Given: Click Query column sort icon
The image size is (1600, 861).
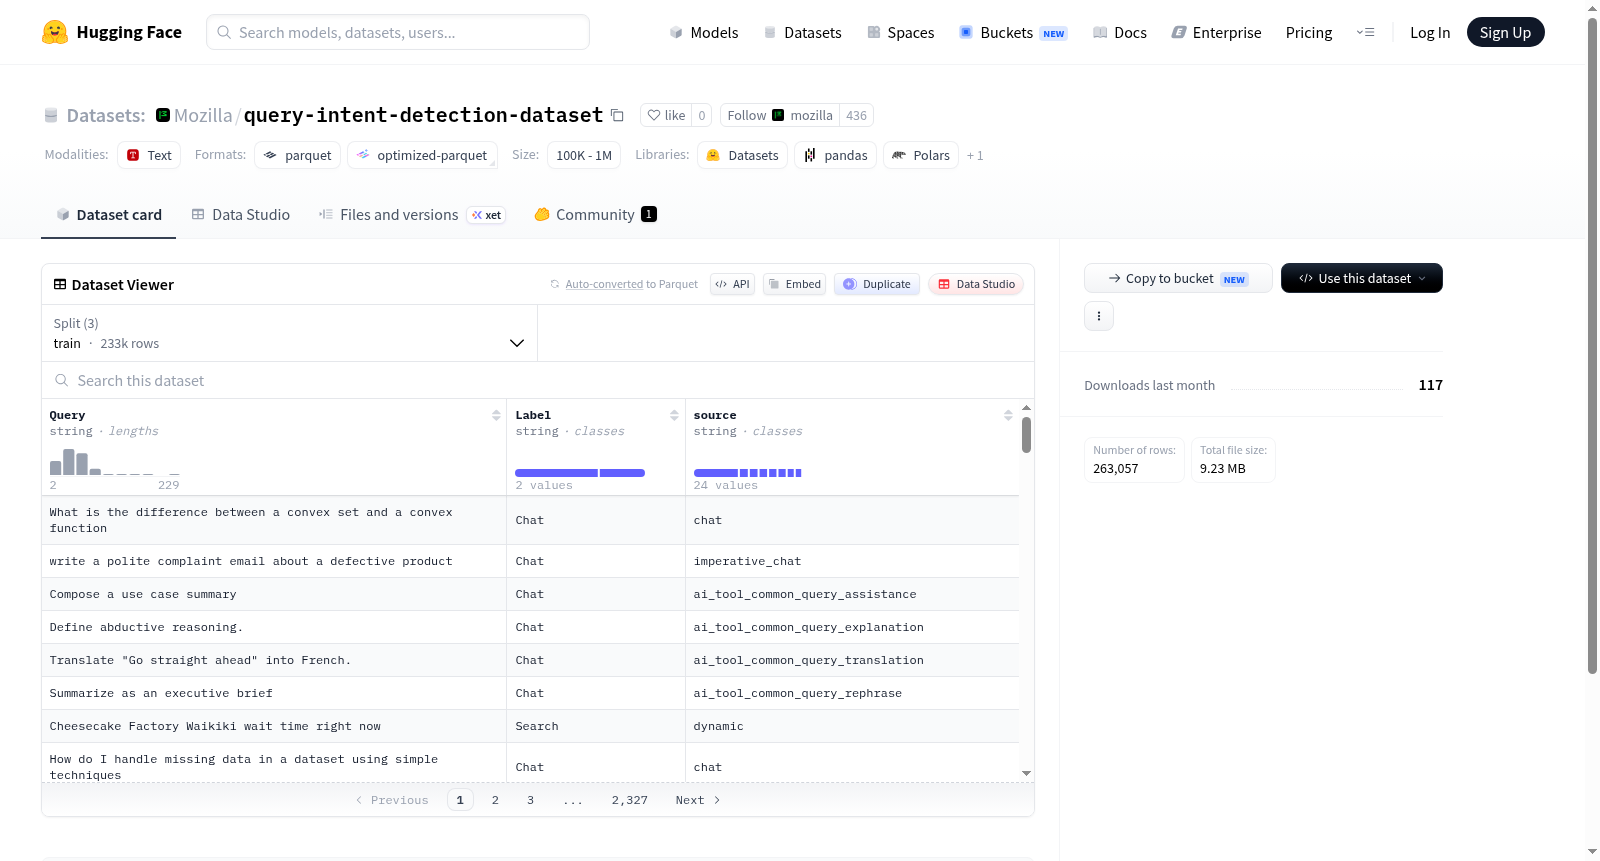Looking at the screenshot, I should (x=496, y=415).
